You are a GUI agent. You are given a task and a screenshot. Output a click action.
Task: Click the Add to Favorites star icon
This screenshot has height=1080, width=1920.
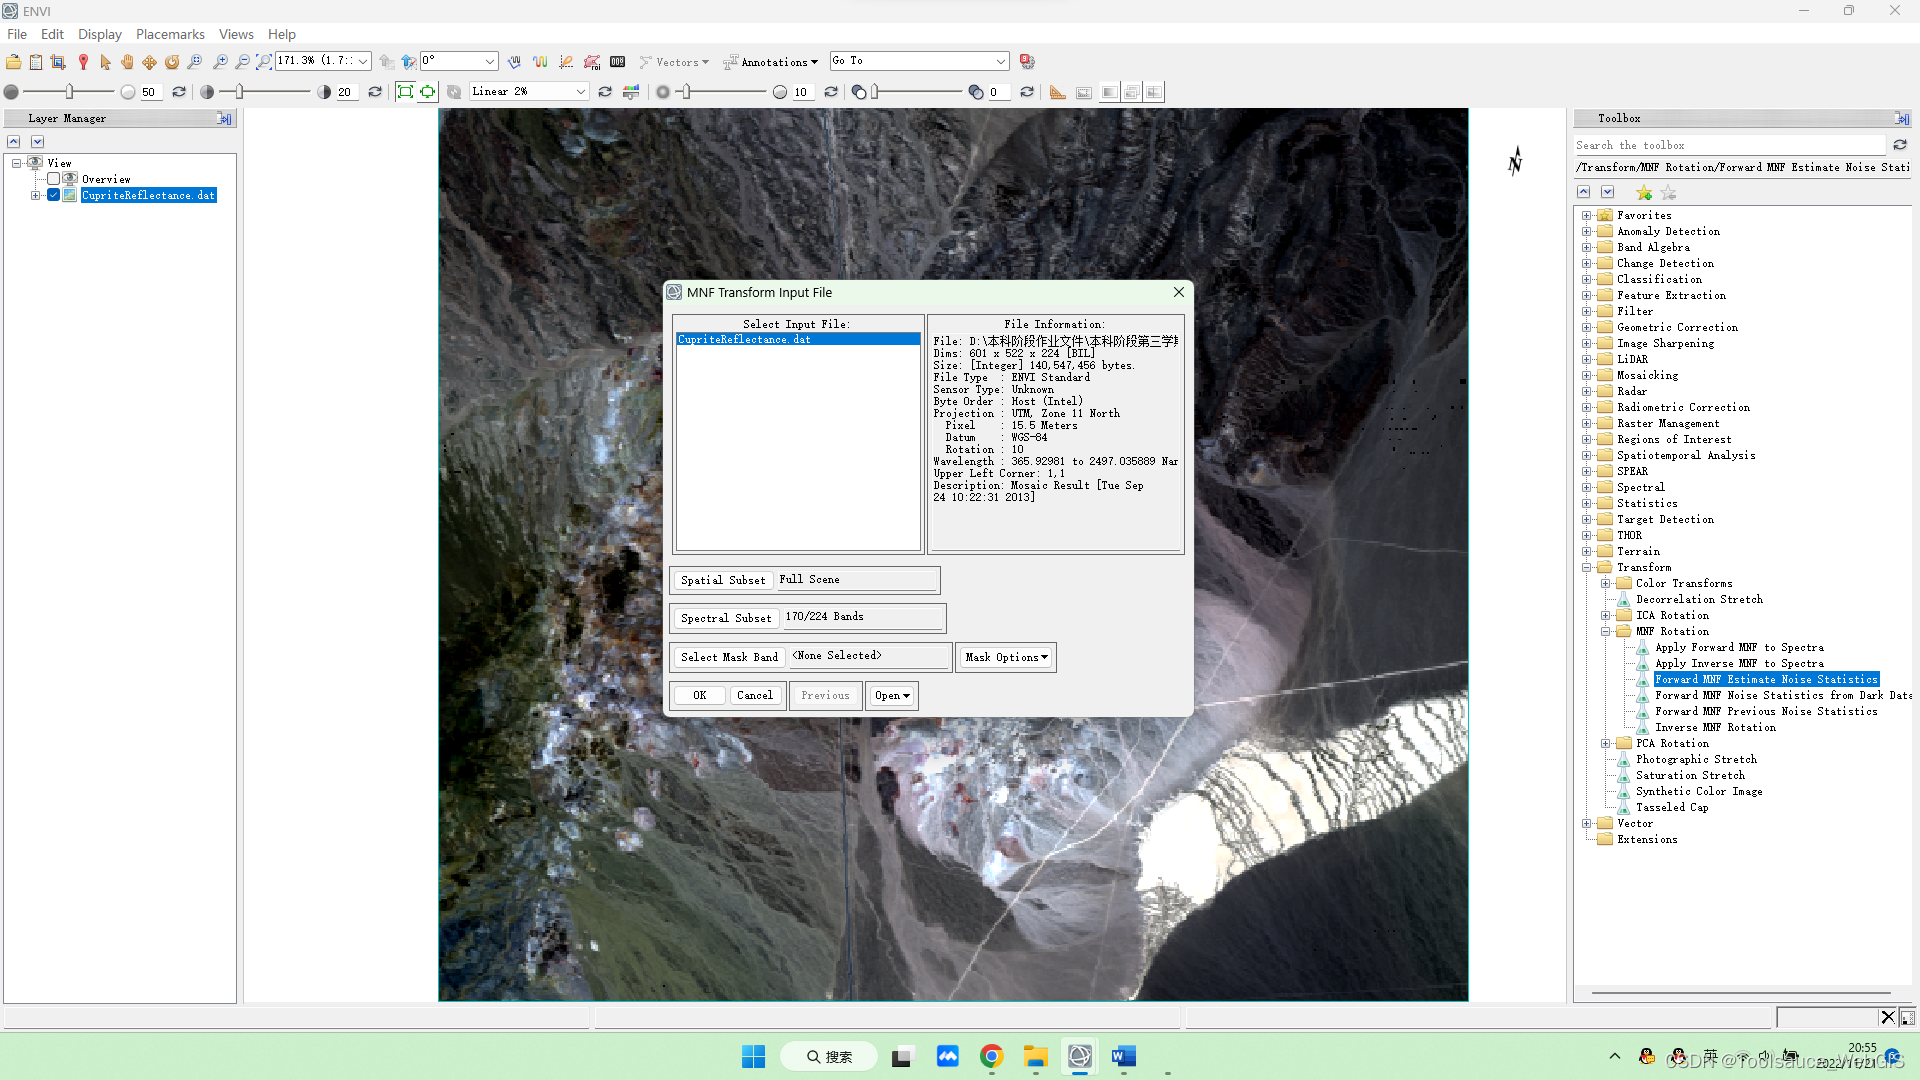(x=1644, y=193)
